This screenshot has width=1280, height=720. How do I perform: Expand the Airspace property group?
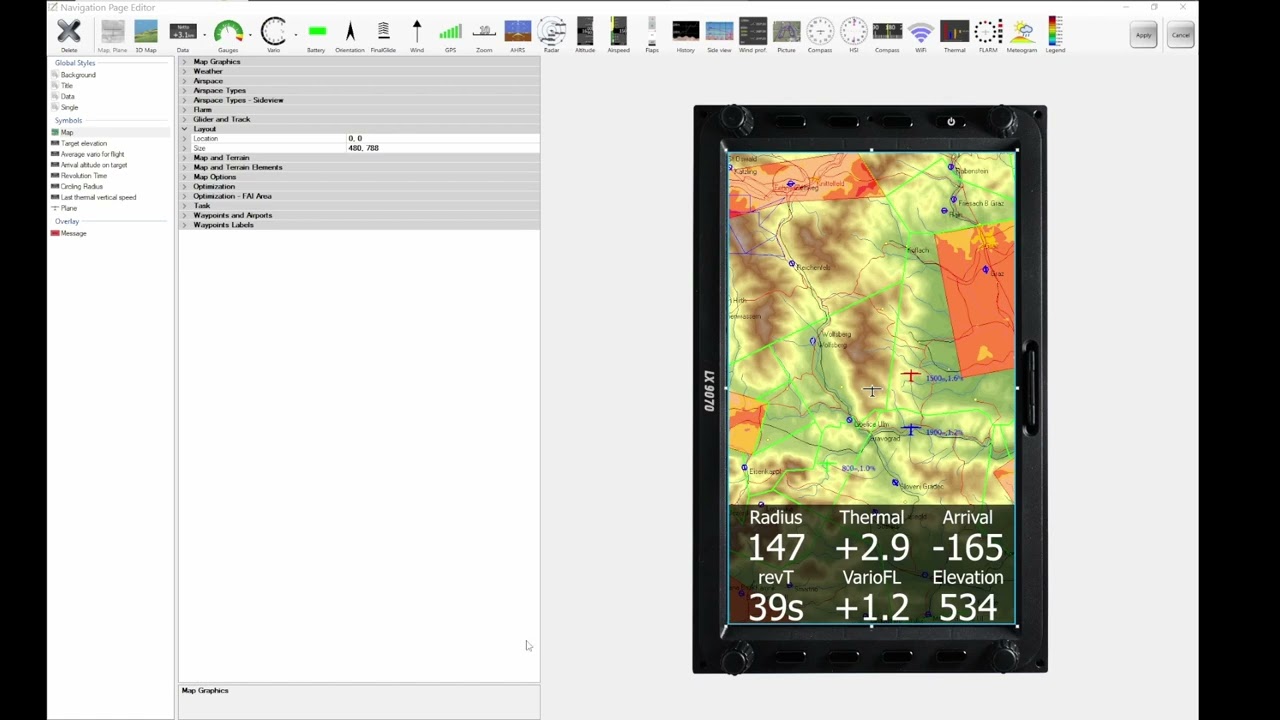(184, 81)
